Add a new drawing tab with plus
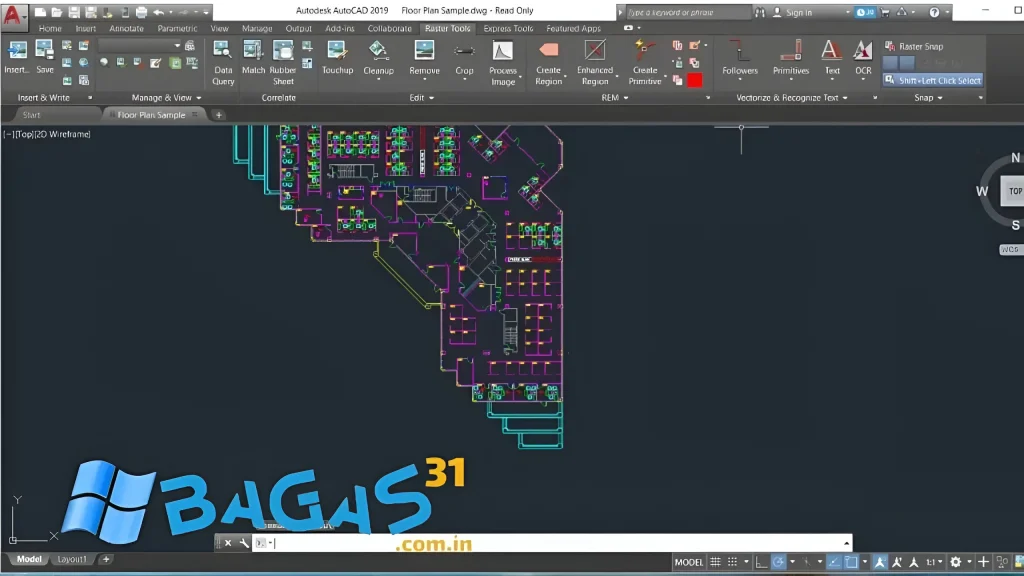Screen dimensions: 1024x576 point(219,115)
